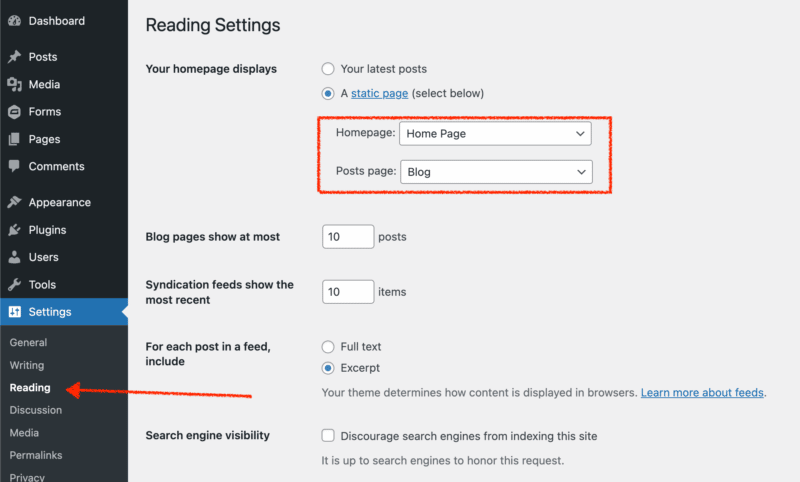Click the Users person icon
The height and width of the screenshot is (482, 800).
coord(14,257)
